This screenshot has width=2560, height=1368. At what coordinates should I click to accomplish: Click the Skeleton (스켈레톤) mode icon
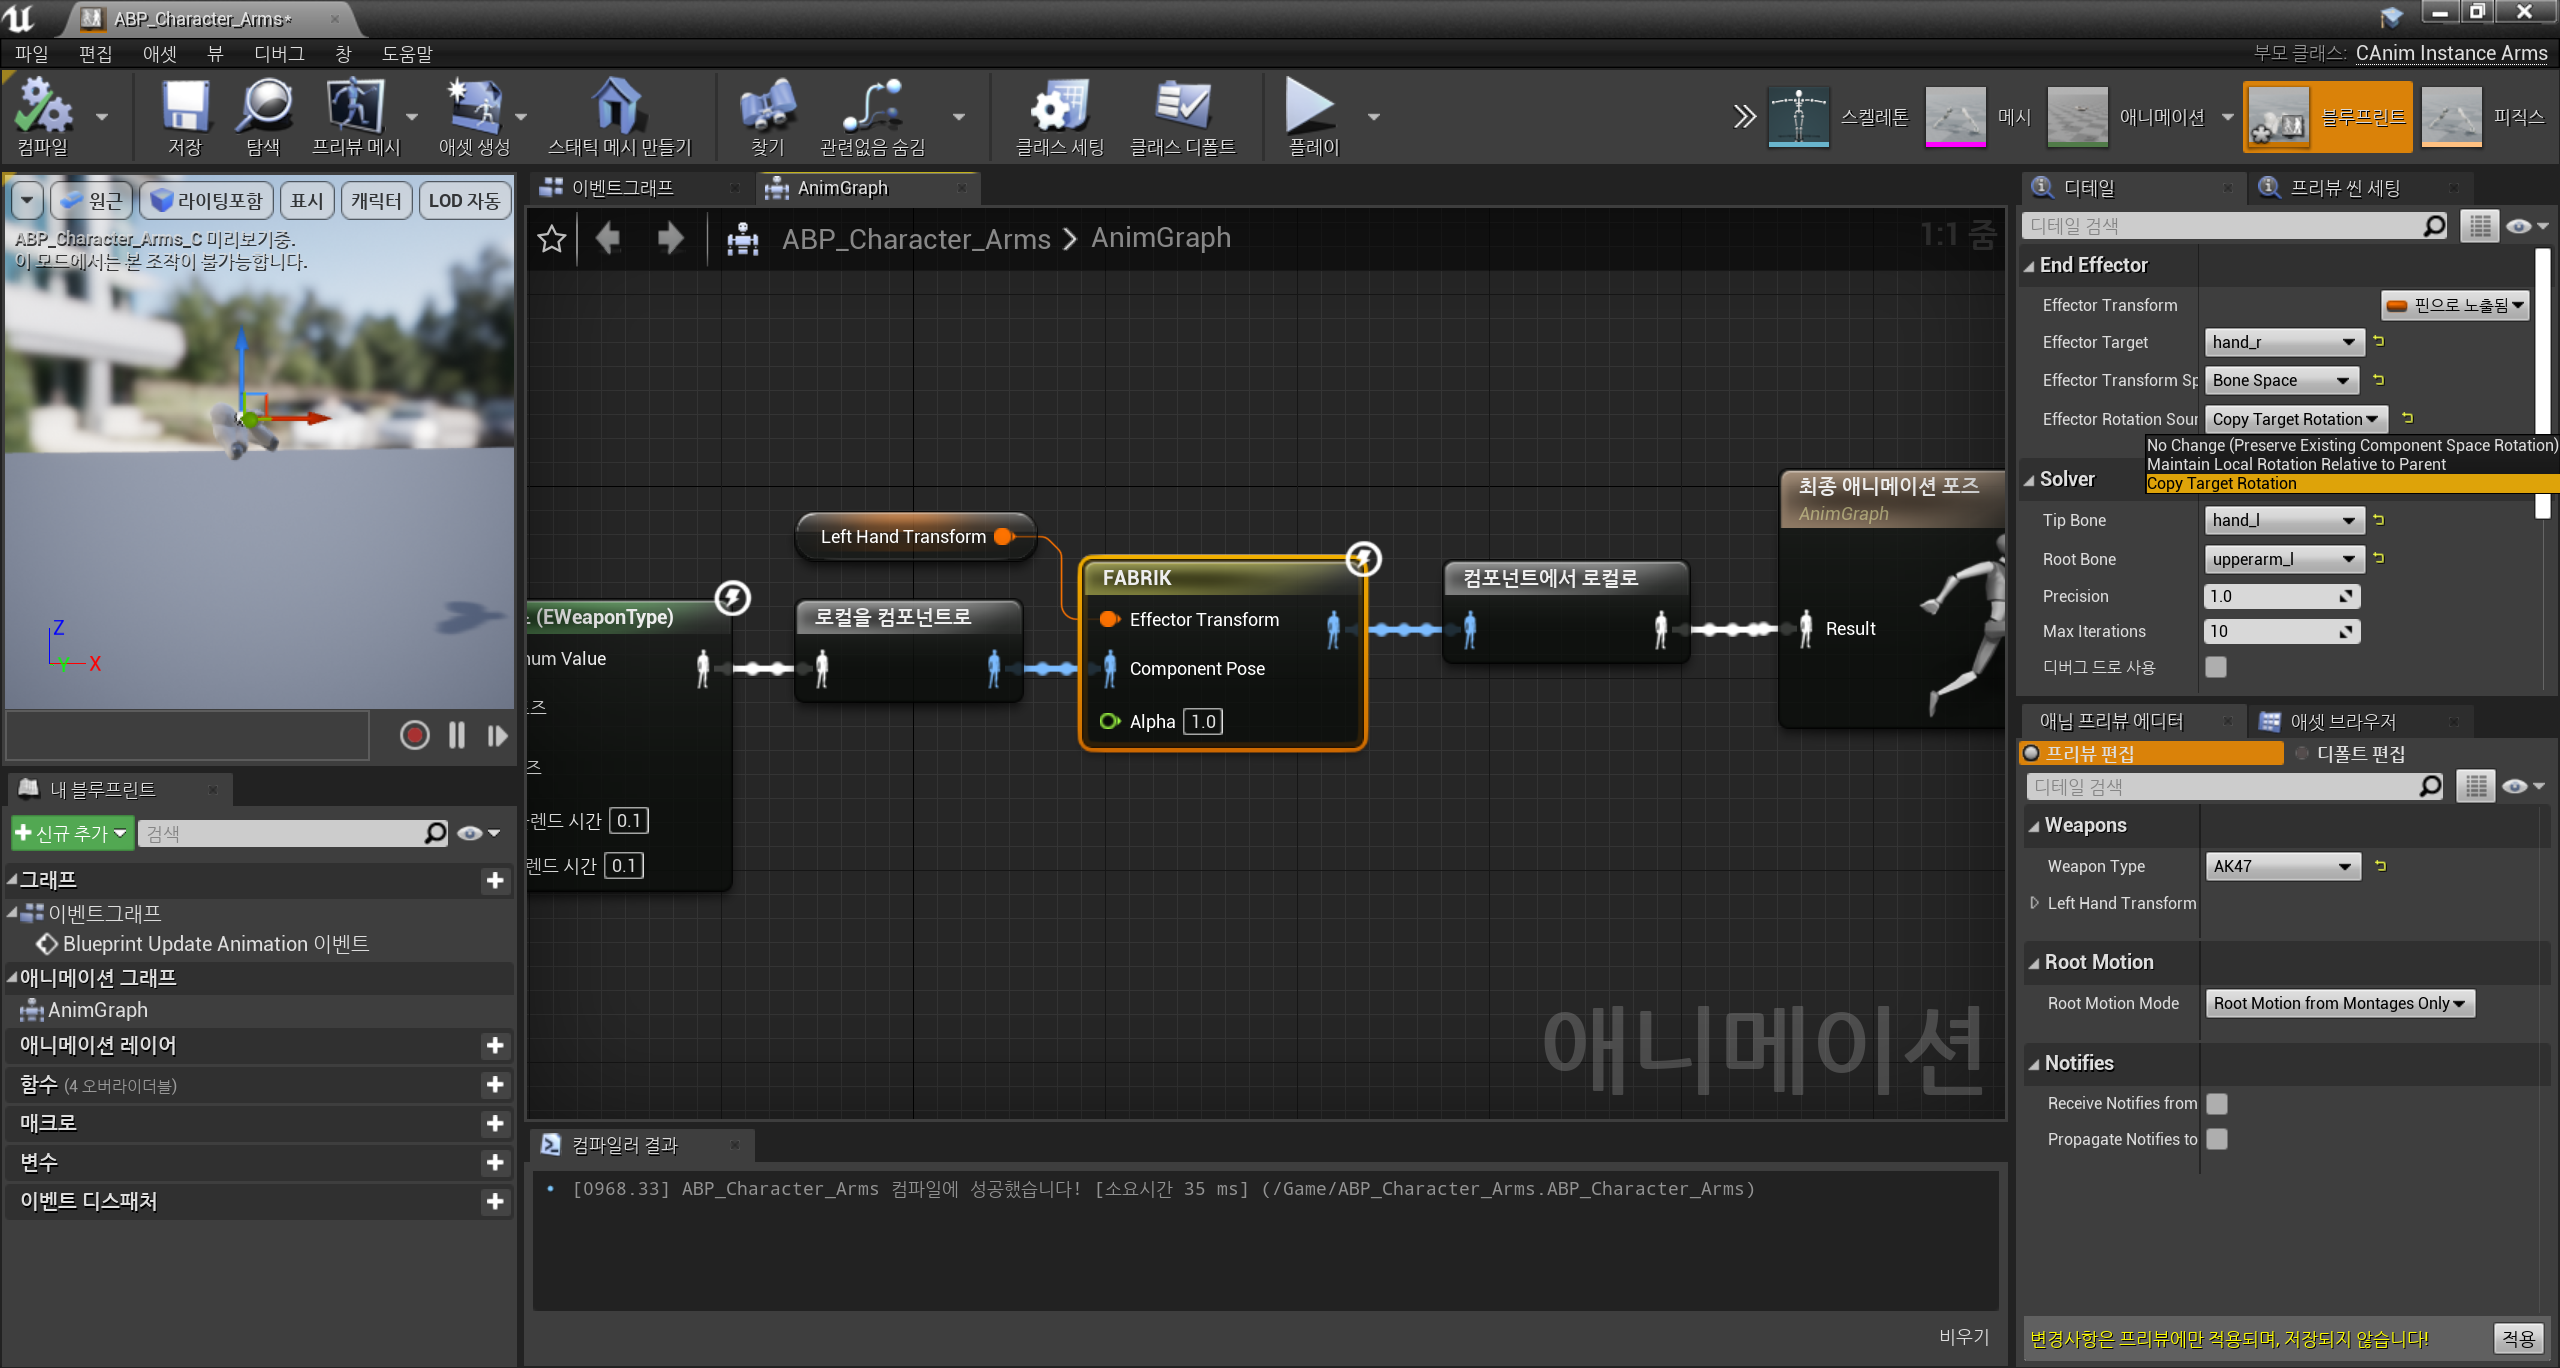(x=1798, y=116)
